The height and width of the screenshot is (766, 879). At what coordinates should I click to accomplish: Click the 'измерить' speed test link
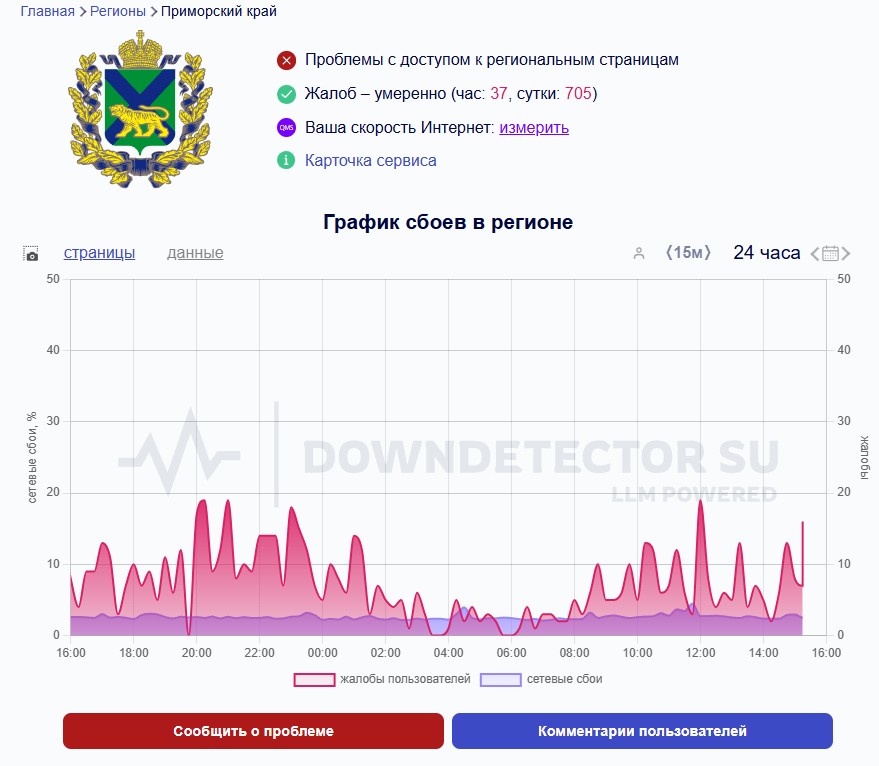pos(534,128)
